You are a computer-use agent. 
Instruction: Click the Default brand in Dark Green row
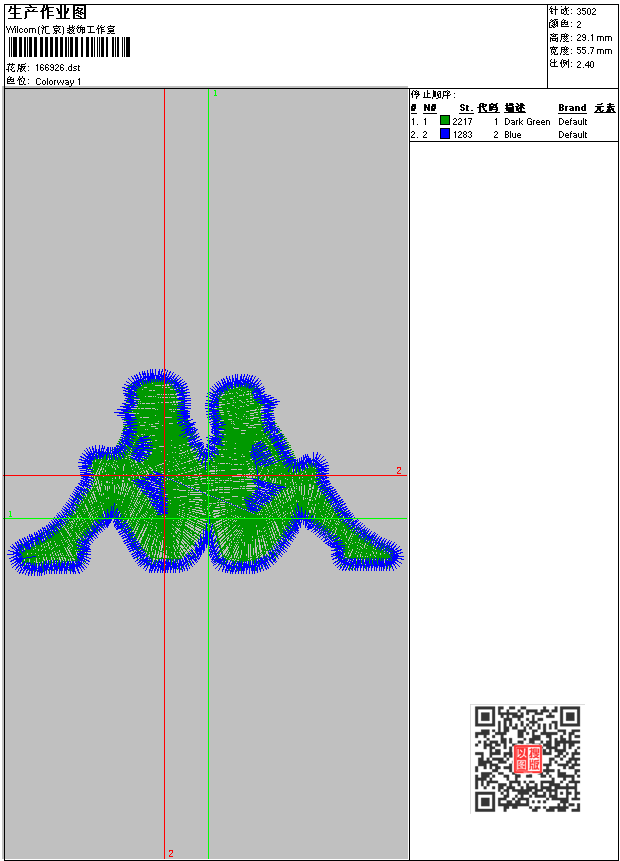[573, 121]
